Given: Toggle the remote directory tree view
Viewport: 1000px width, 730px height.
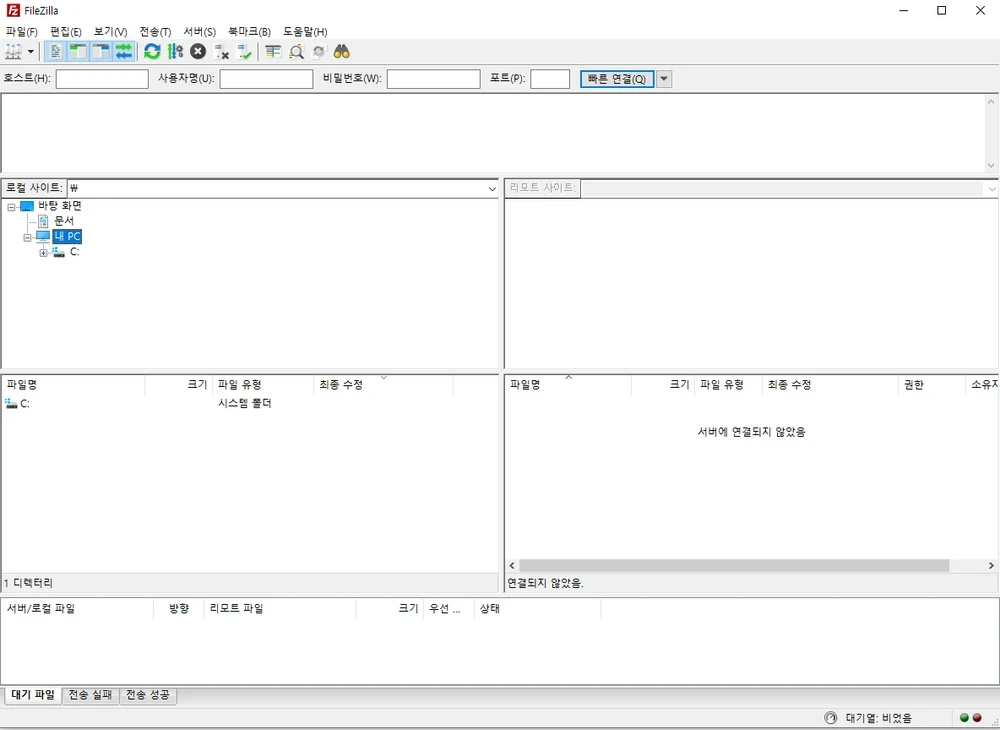Looking at the screenshot, I should (x=101, y=52).
